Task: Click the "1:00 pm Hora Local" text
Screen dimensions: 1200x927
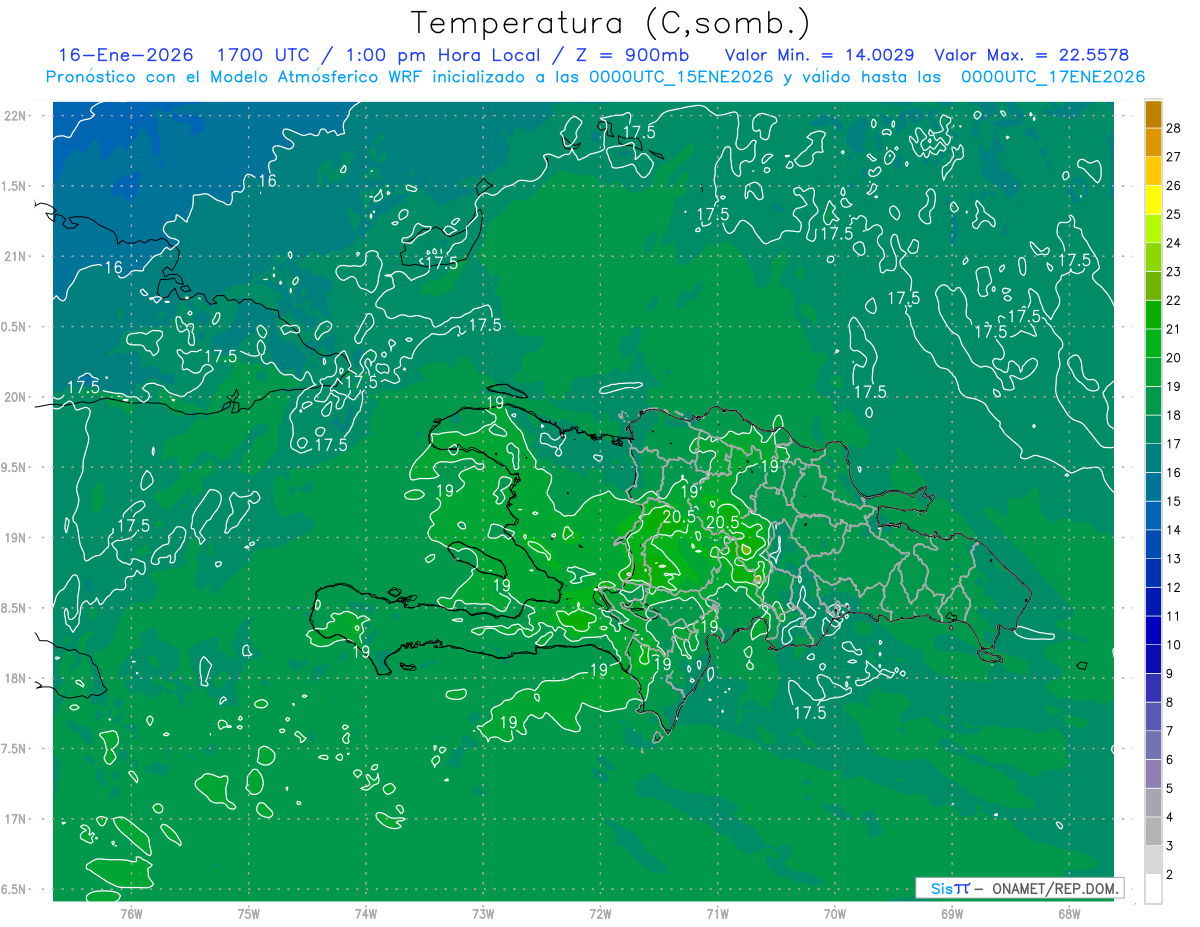Action: click(445, 55)
